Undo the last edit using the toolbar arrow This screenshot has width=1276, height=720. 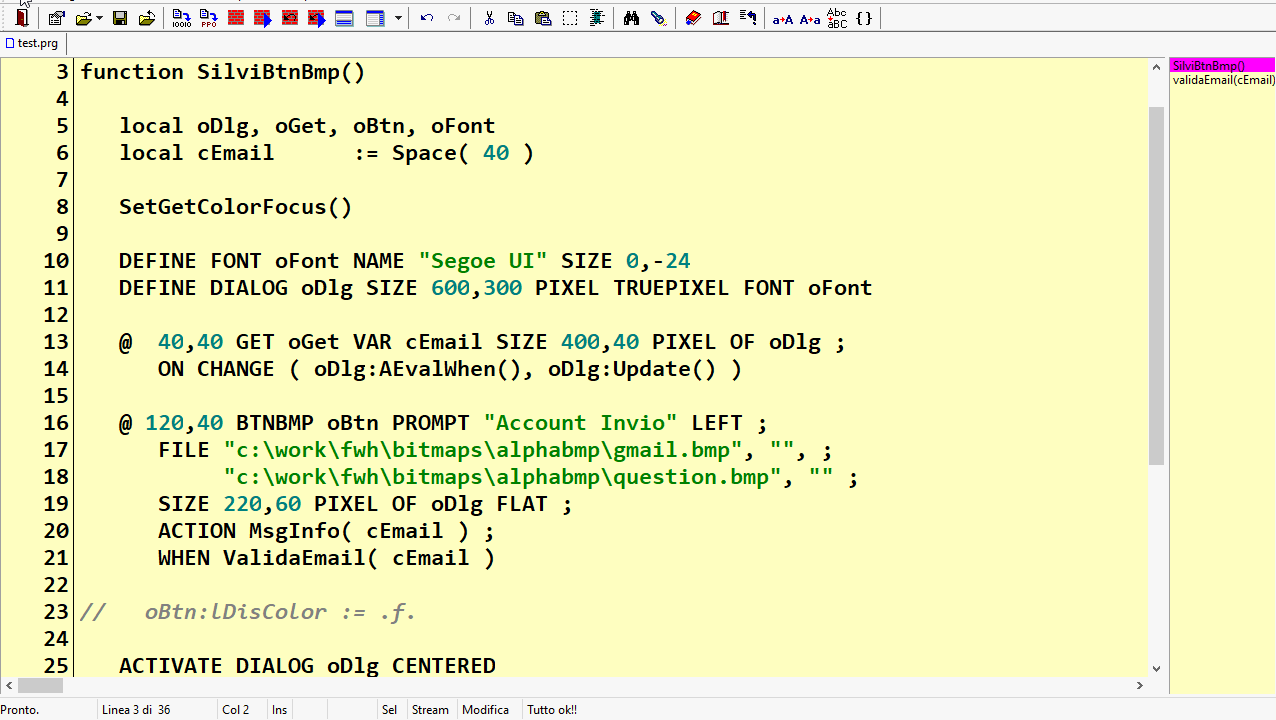[x=427, y=18]
